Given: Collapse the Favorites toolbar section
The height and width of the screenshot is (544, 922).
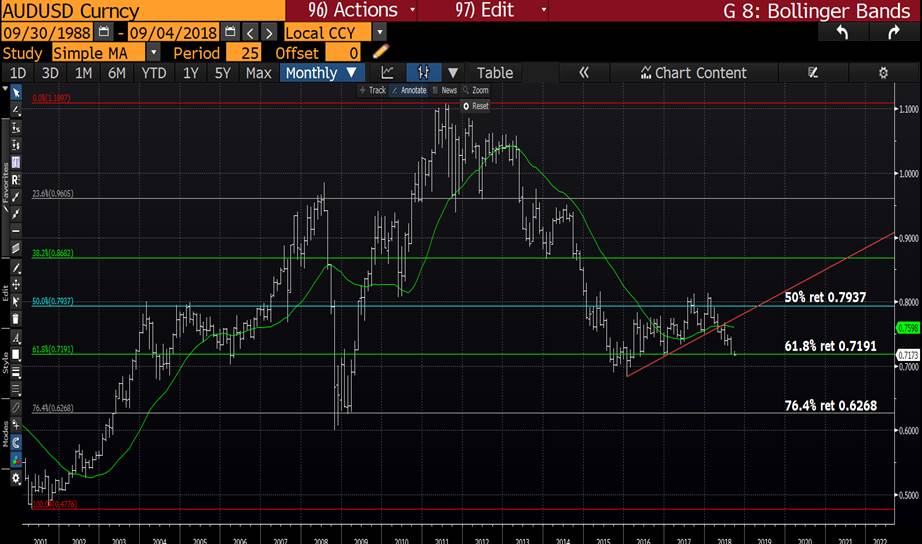Looking at the screenshot, I should pyautogui.click(x=5, y=187).
